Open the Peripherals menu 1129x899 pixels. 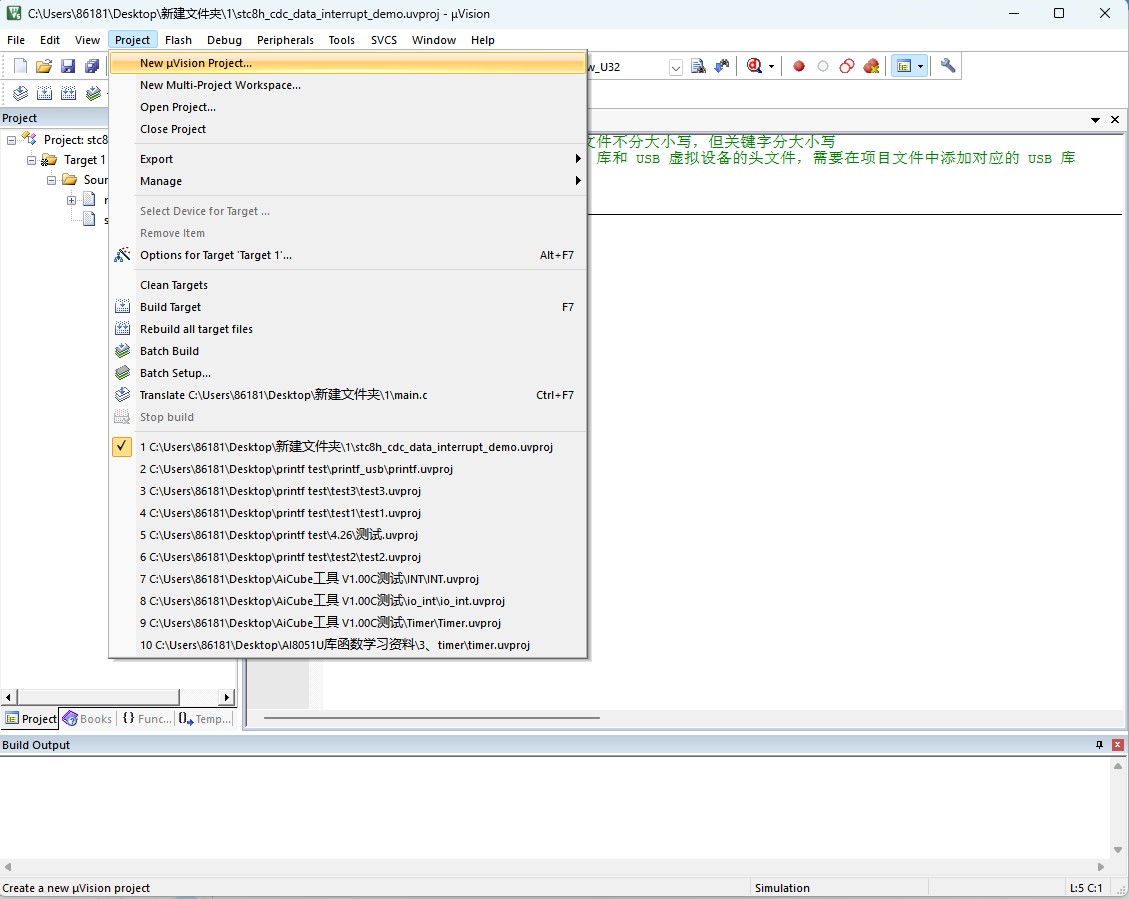coord(285,40)
